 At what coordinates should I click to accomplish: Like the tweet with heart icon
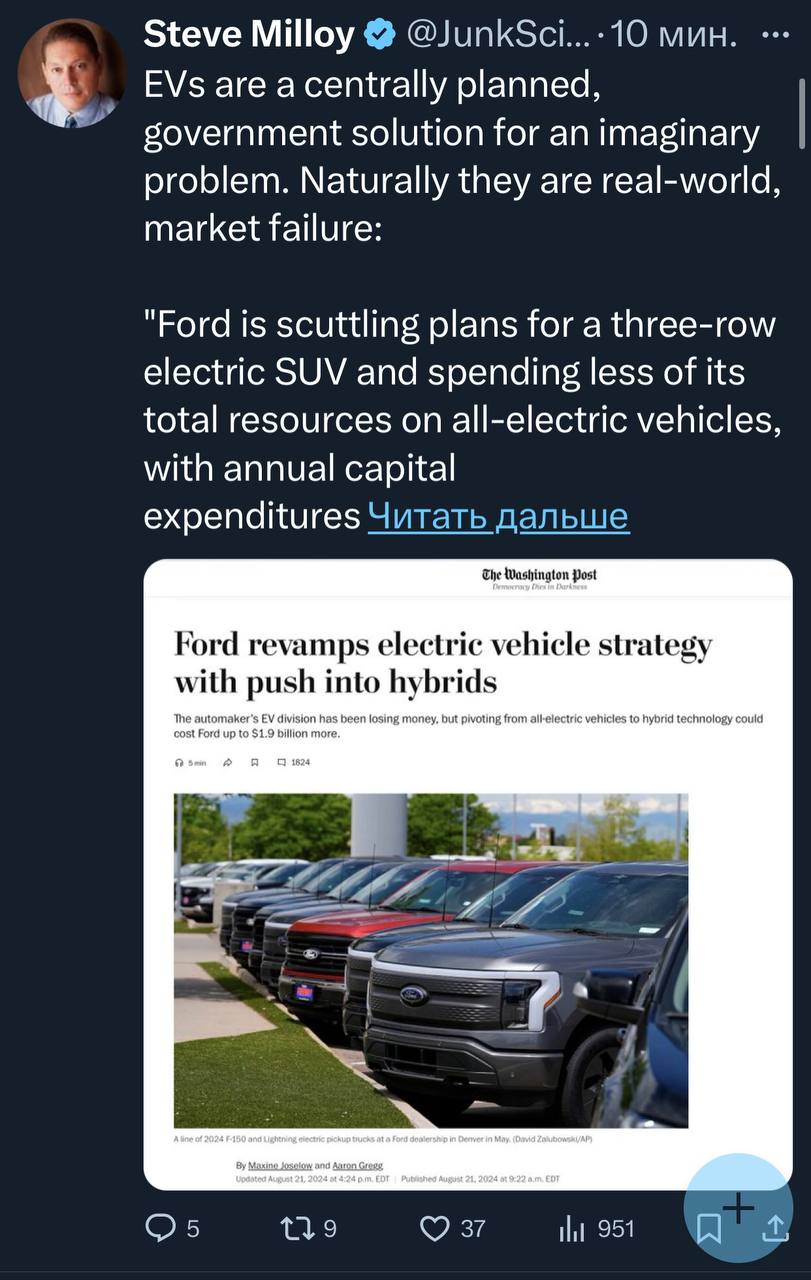(x=435, y=1227)
